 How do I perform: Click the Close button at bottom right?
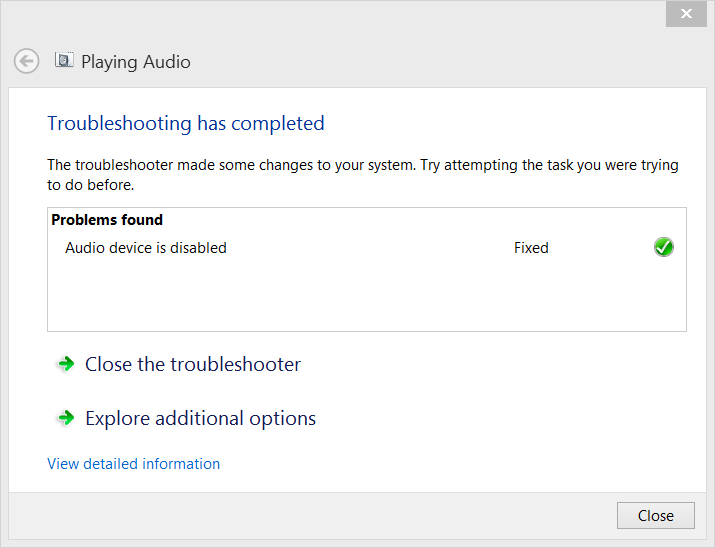click(x=656, y=516)
